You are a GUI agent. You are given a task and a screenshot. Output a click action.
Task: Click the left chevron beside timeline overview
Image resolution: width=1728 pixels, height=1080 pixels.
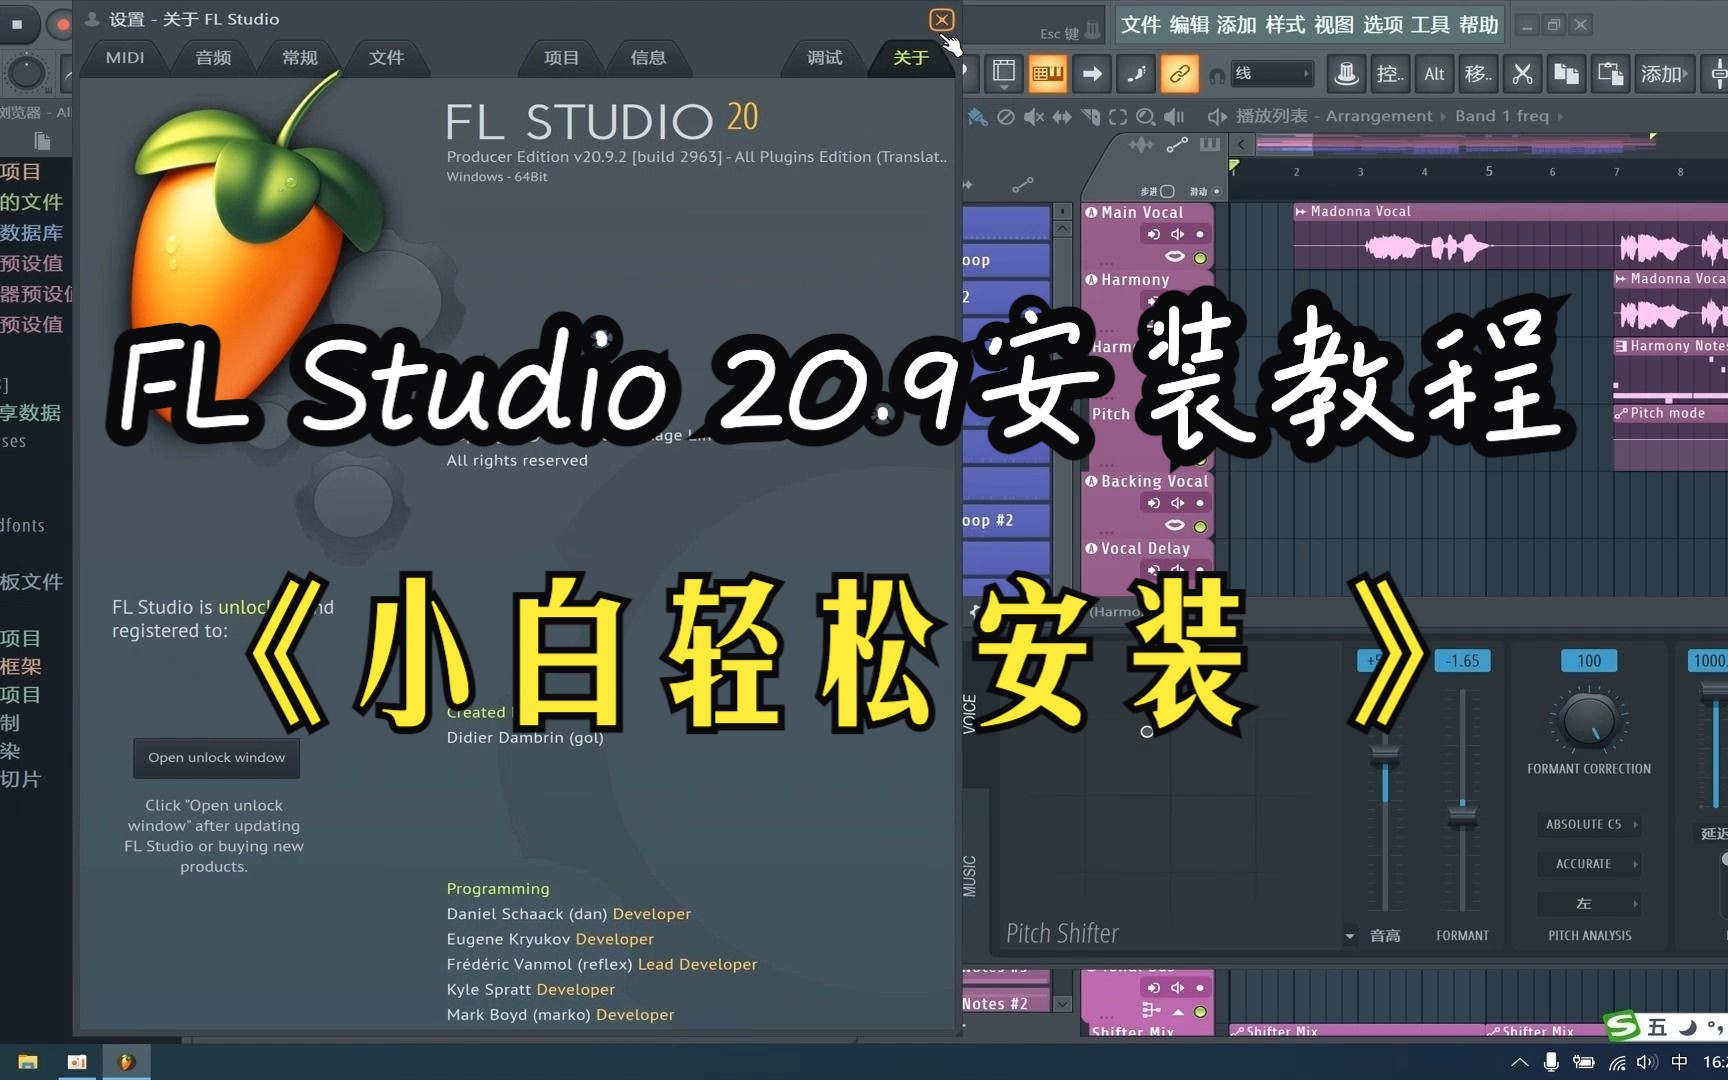pos(1241,144)
